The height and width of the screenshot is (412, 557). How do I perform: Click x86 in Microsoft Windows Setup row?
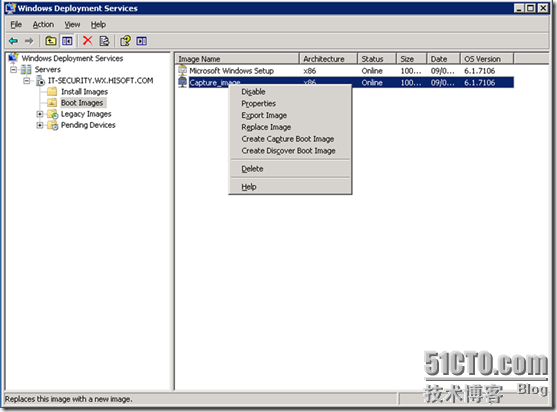tap(309, 71)
